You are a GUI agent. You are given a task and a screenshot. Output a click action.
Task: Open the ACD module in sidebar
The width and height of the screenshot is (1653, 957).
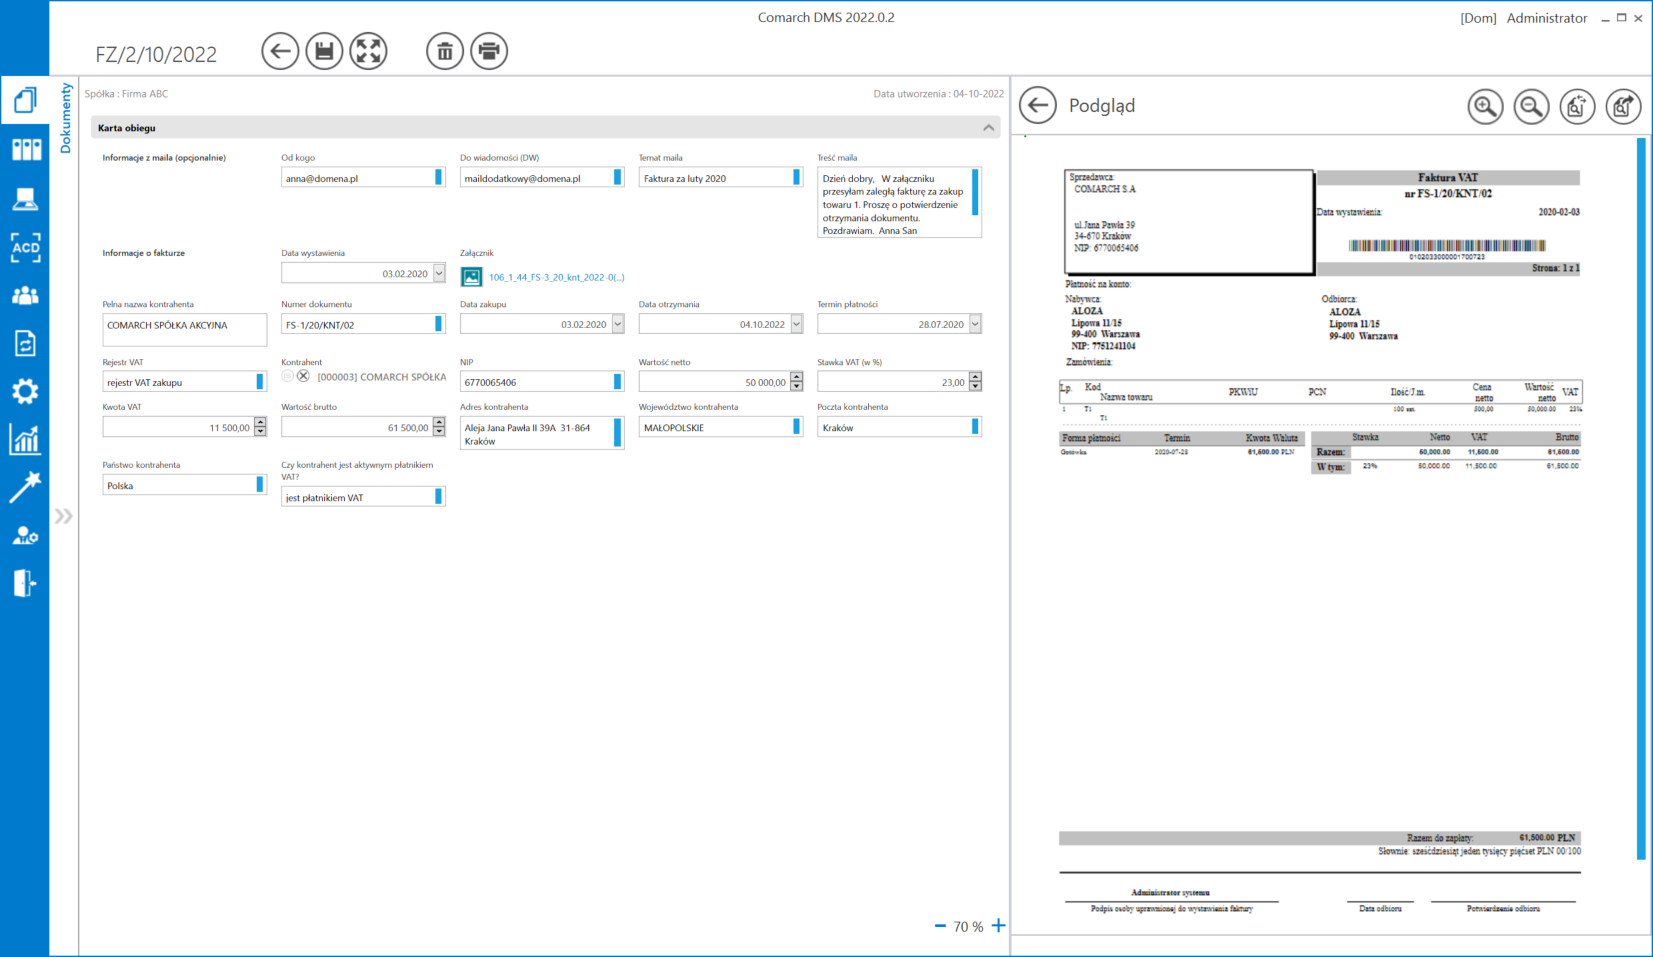tap(25, 247)
